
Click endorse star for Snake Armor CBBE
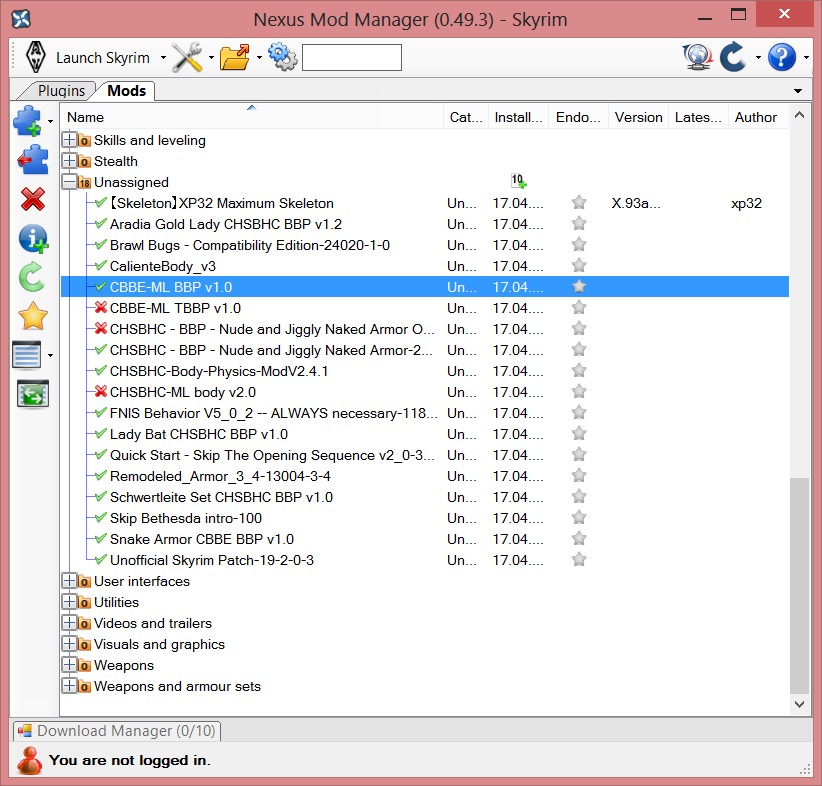579,539
